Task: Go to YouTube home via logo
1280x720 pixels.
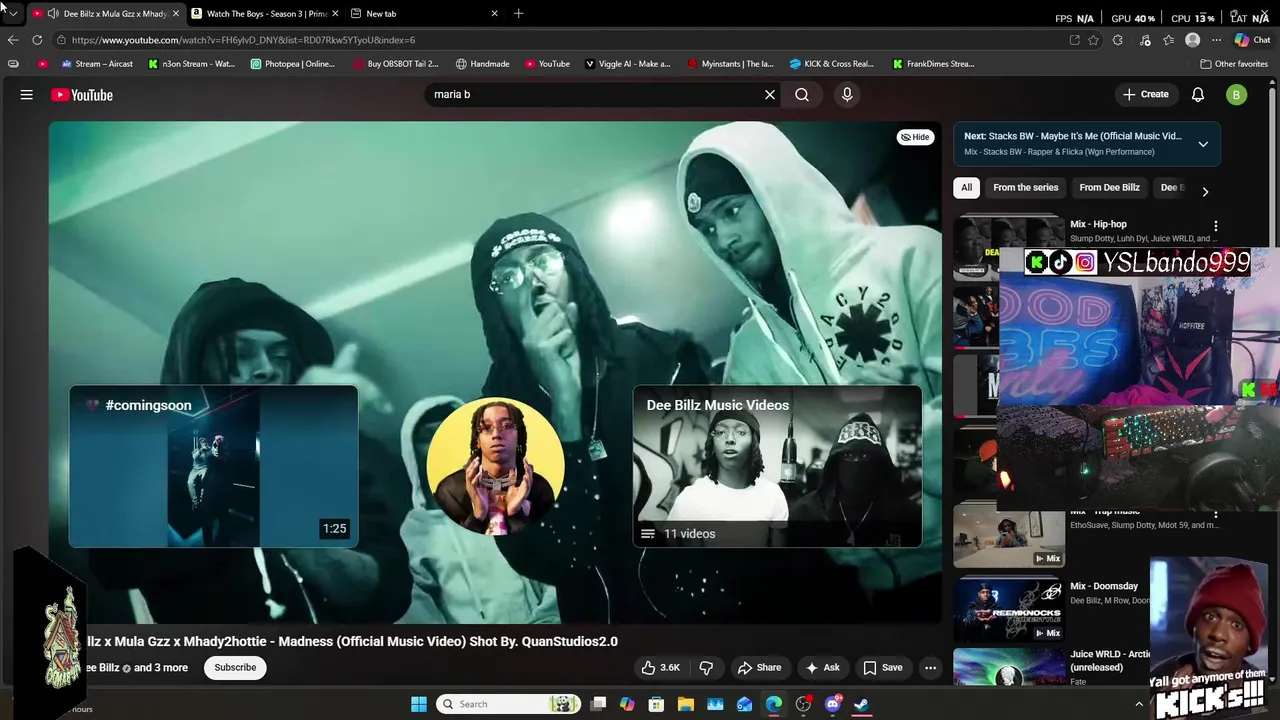Action: click(x=82, y=95)
